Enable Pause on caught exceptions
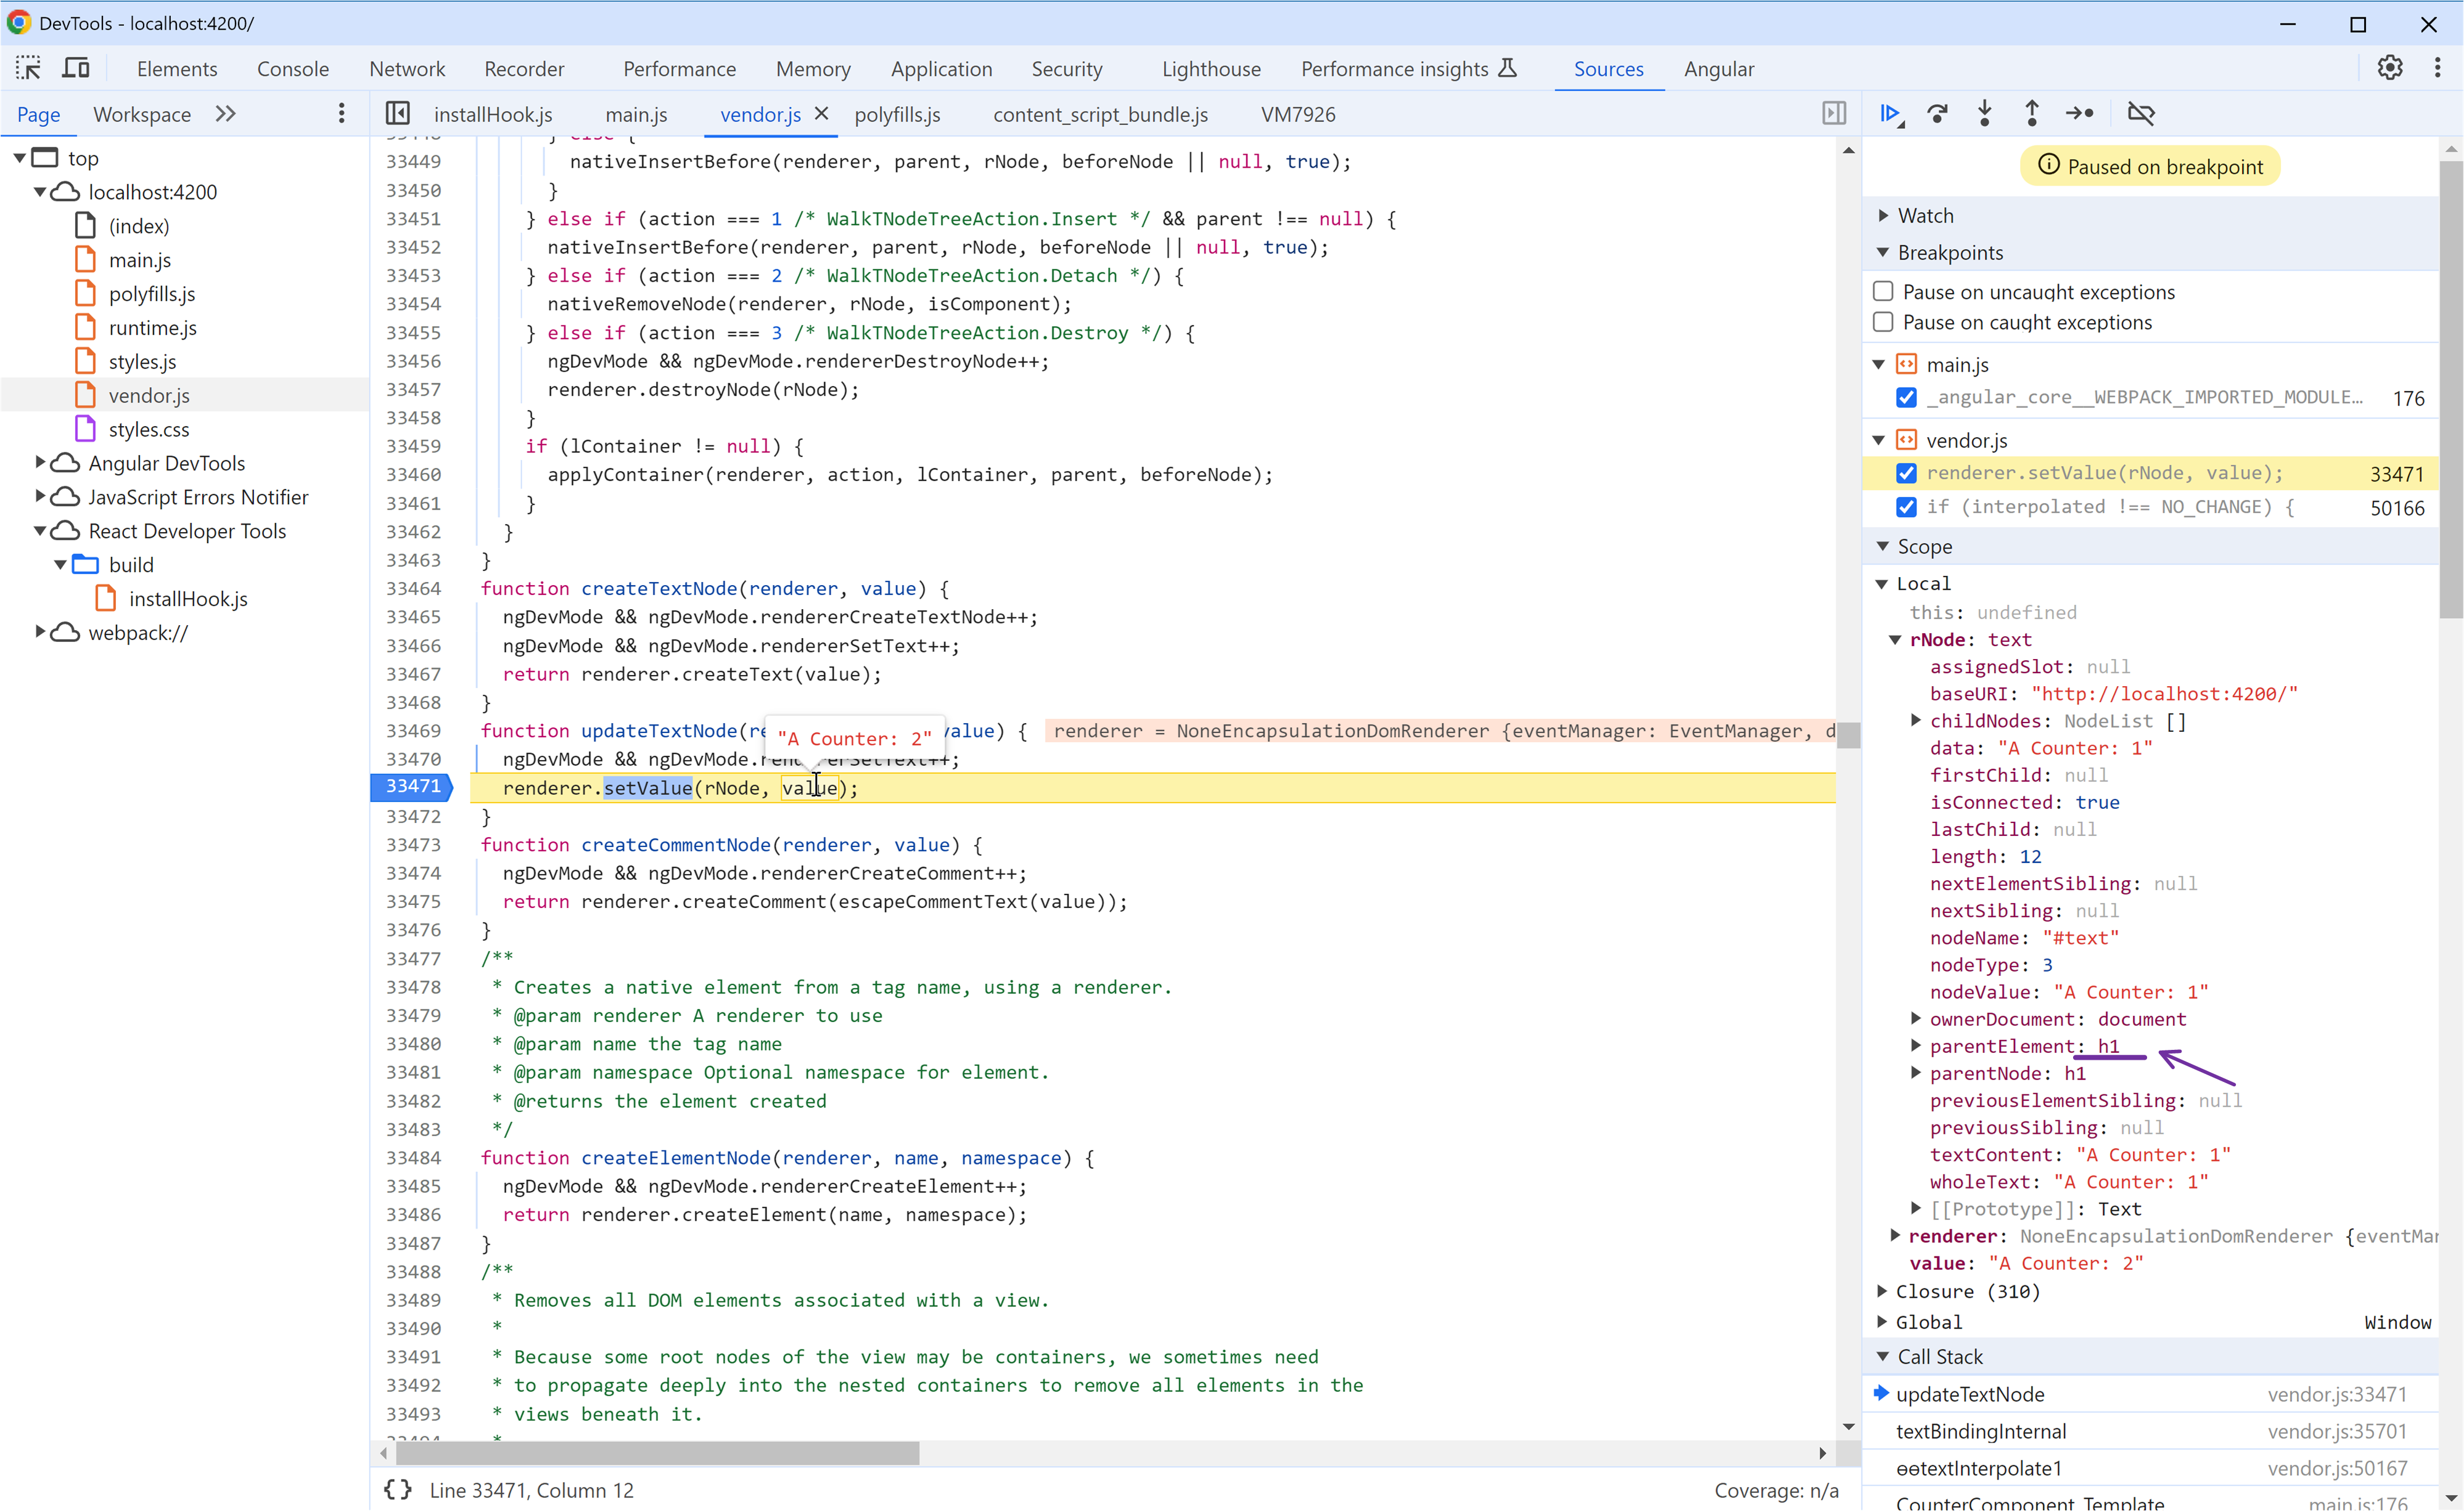This screenshot has width=2464, height=1511. 1884,322
